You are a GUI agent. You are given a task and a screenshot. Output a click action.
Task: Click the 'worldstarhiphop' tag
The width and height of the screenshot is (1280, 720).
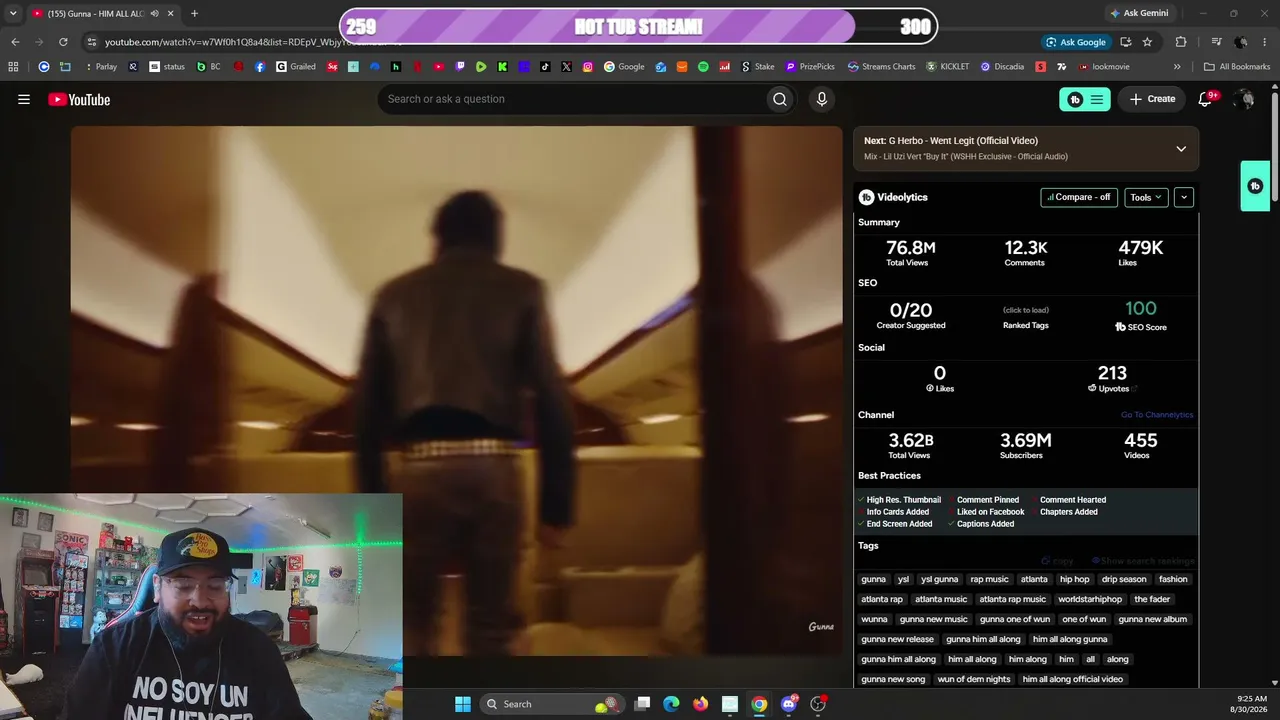1090,599
